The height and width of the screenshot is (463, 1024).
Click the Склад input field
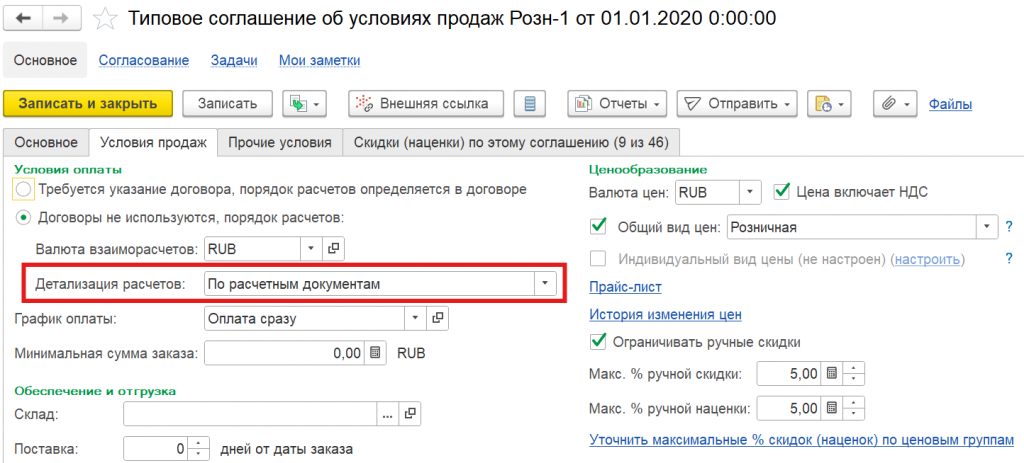point(249,413)
